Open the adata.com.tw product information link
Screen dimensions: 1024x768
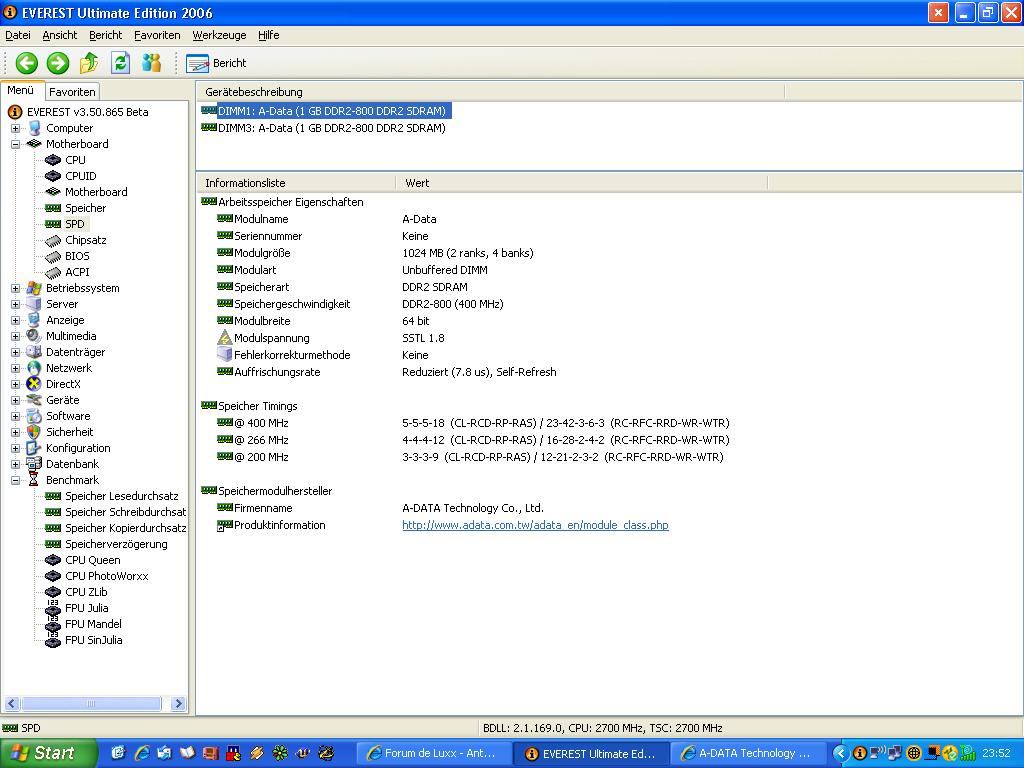click(535, 525)
